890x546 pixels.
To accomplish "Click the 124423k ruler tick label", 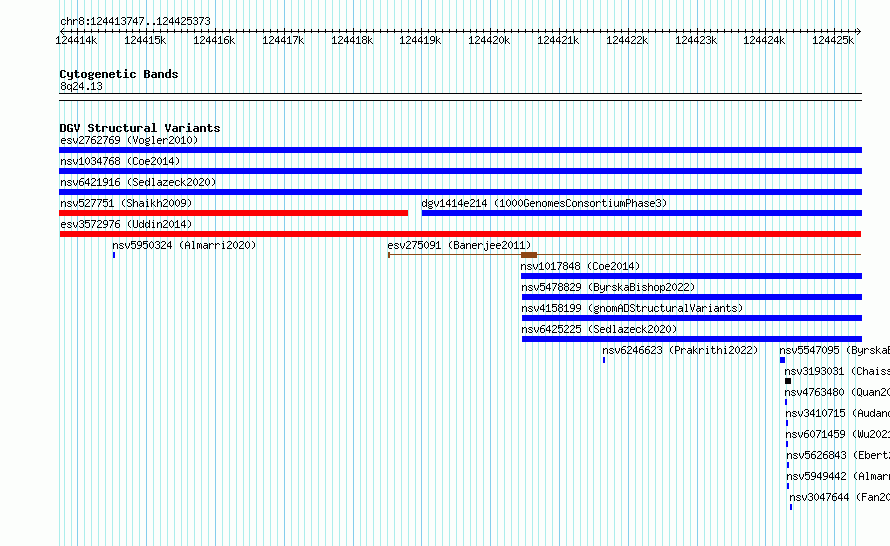I will (x=696, y=40).
